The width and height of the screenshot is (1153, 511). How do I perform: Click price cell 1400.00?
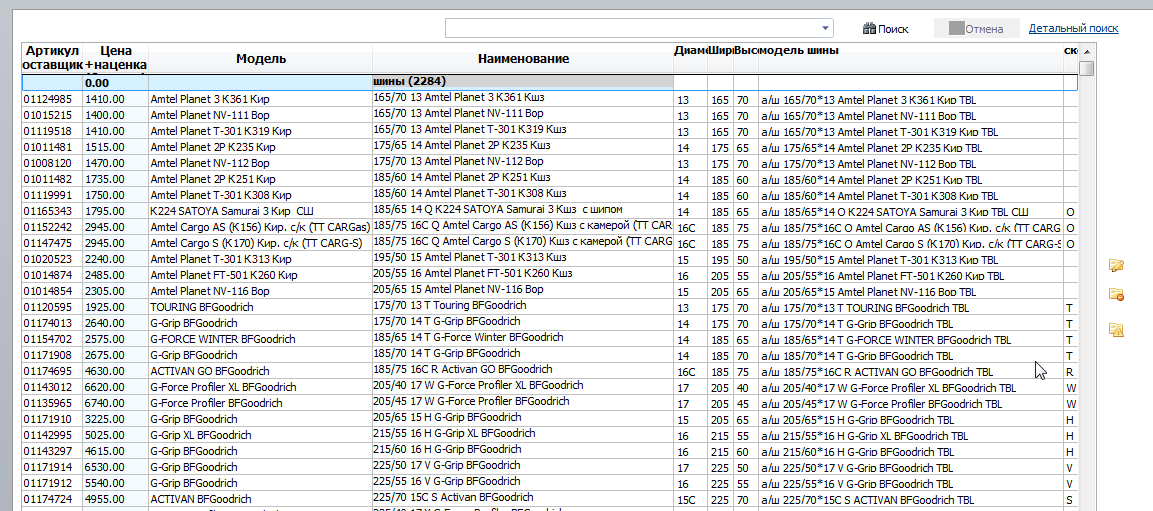pos(115,115)
